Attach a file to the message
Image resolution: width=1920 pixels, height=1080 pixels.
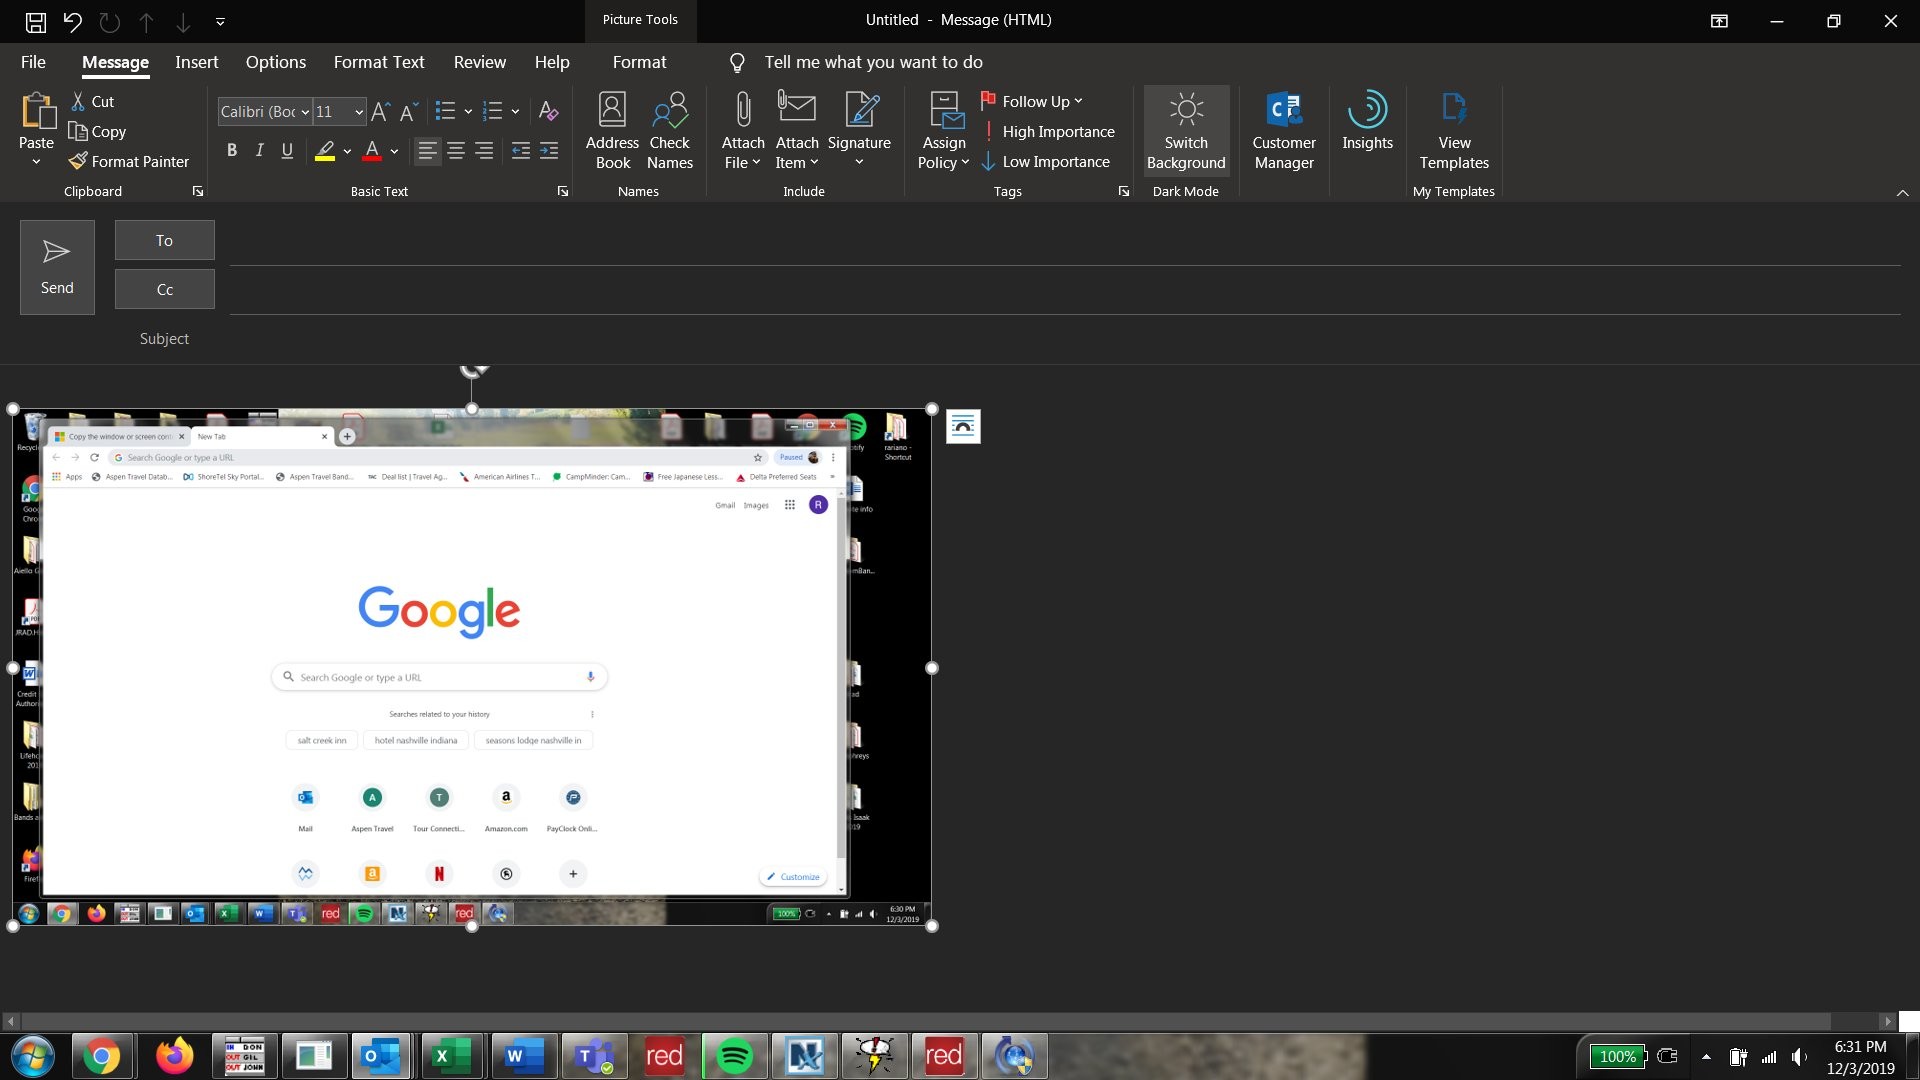pyautogui.click(x=742, y=130)
